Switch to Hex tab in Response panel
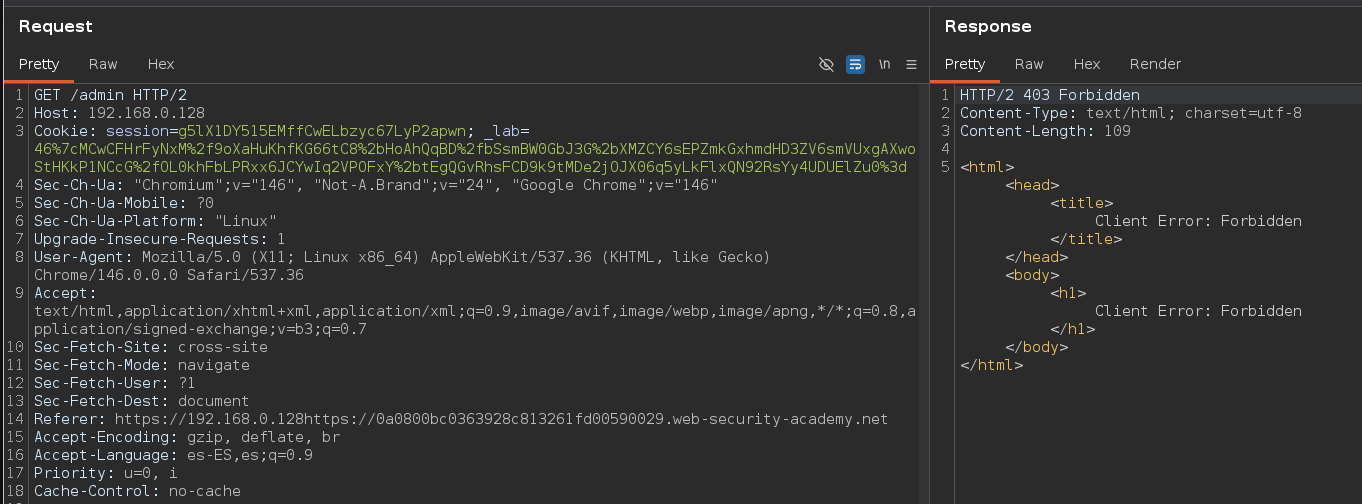This screenshot has height=504, width=1362. click(1087, 64)
